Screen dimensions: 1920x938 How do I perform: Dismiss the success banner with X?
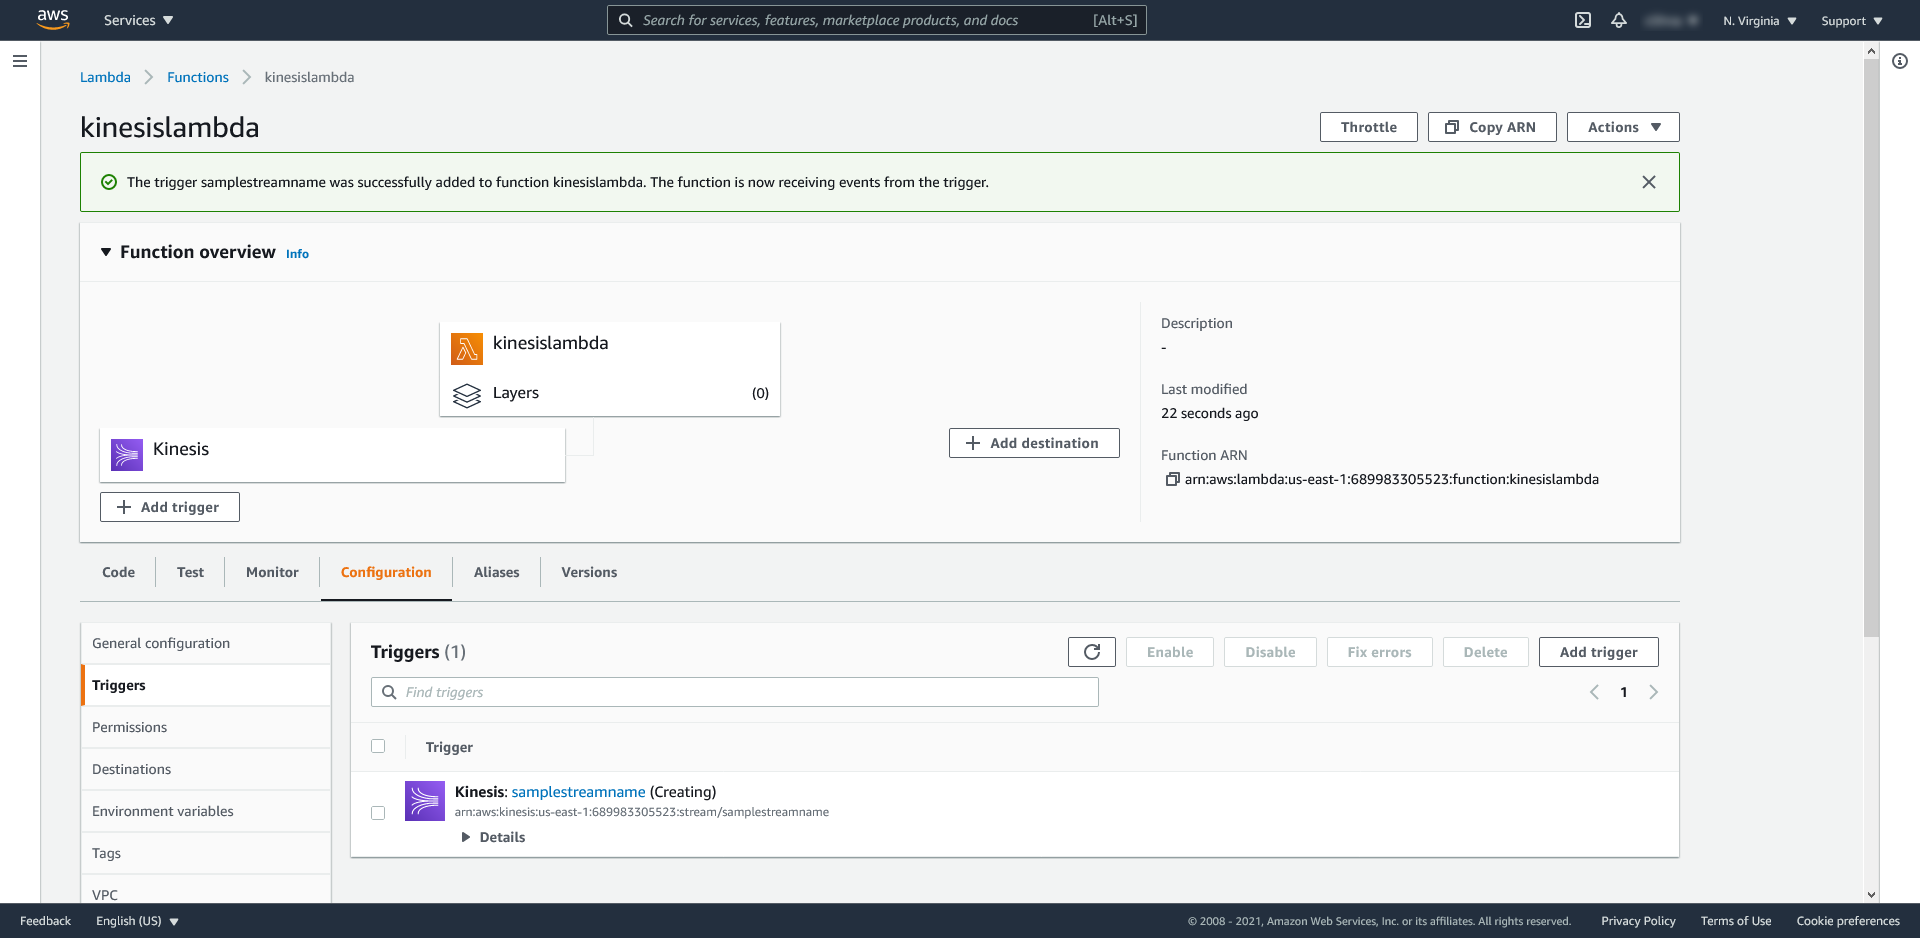pos(1649,182)
